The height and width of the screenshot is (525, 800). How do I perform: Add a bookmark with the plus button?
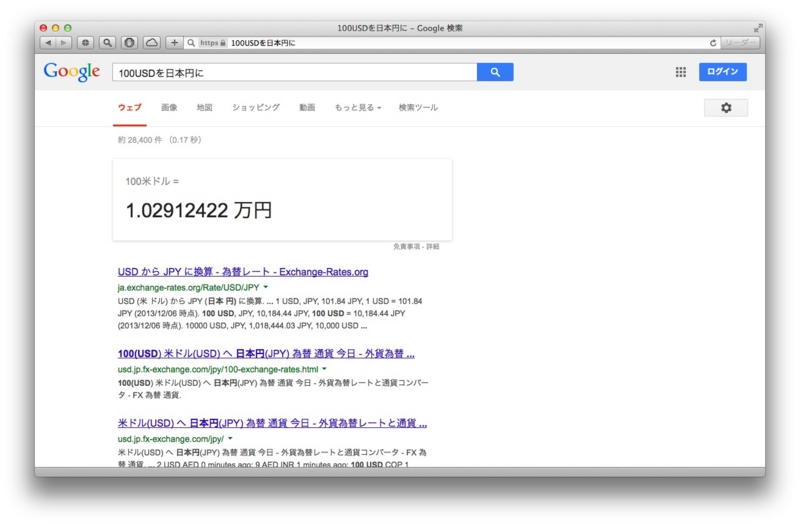coord(174,43)
